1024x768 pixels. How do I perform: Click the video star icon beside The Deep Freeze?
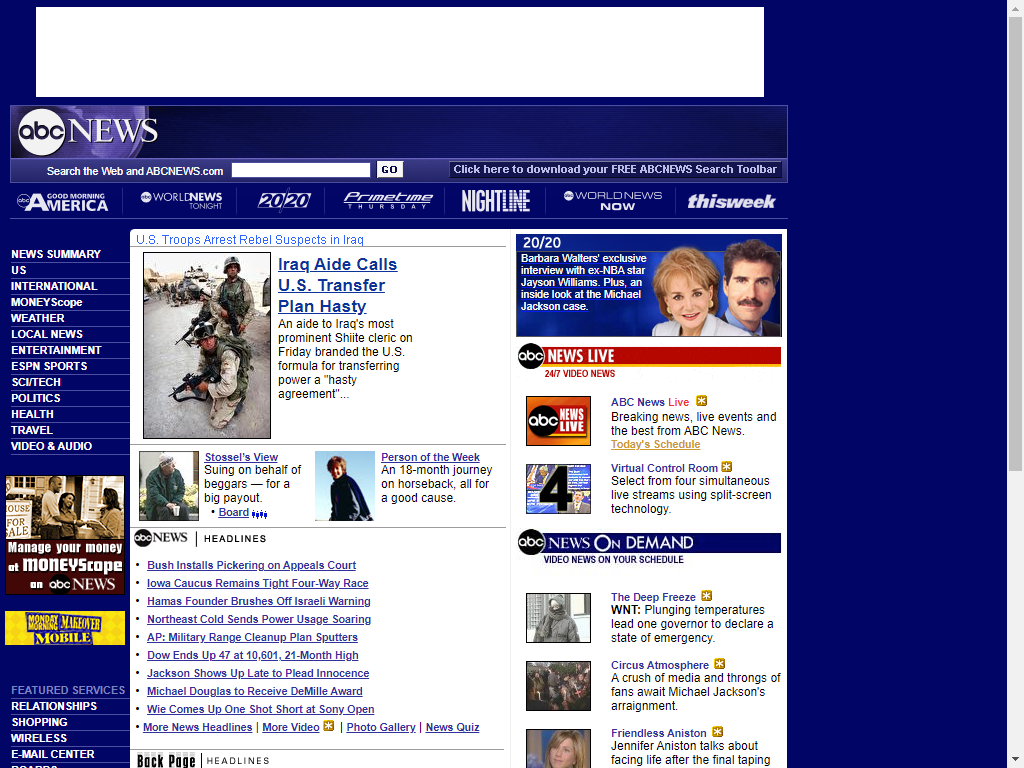point(707,596)
